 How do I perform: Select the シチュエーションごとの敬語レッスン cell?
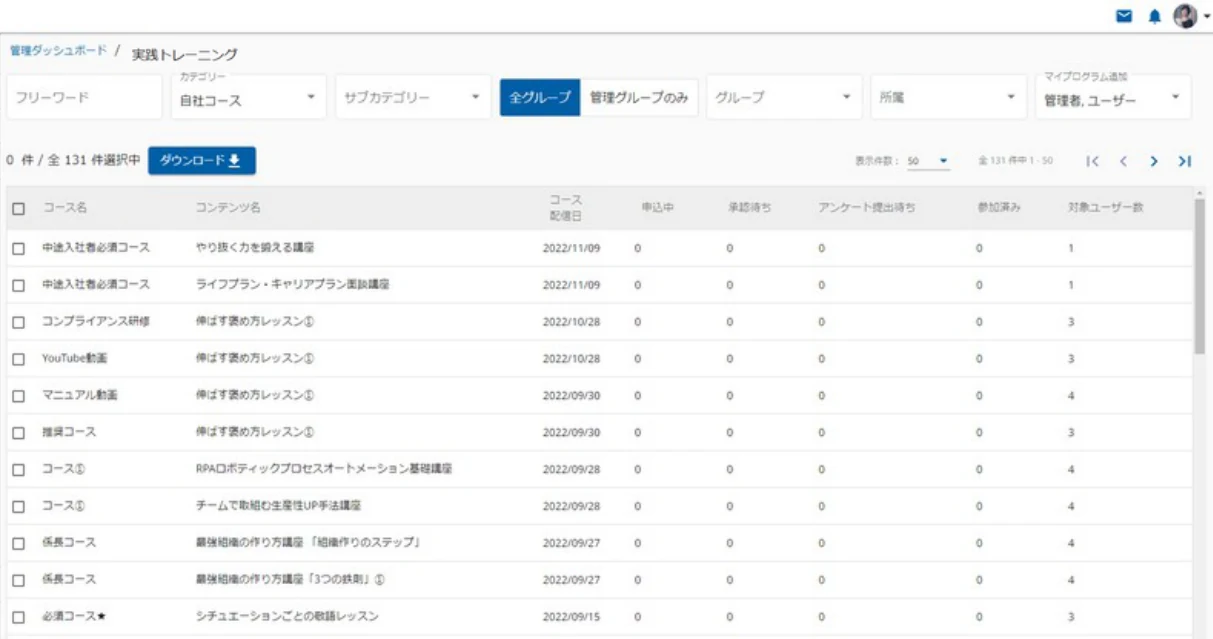pyautogui.click(x=287, y=617)
